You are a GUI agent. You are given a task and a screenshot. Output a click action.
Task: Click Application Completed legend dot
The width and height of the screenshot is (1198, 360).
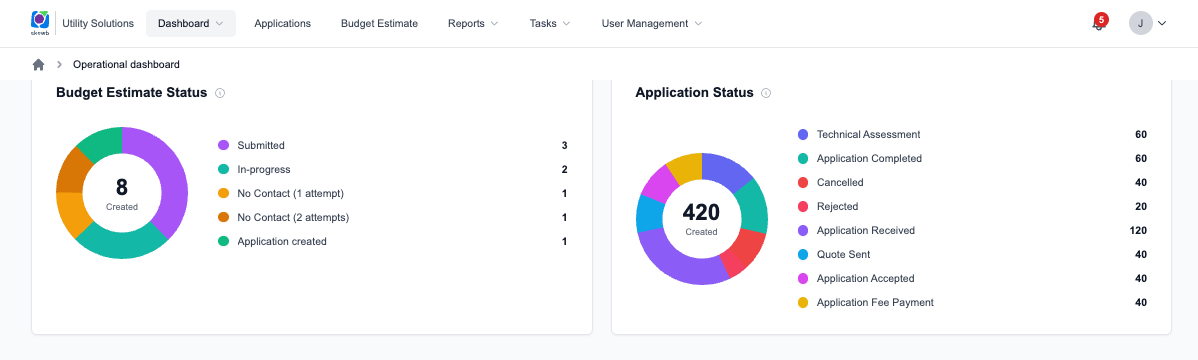click(x=803, y=159)
